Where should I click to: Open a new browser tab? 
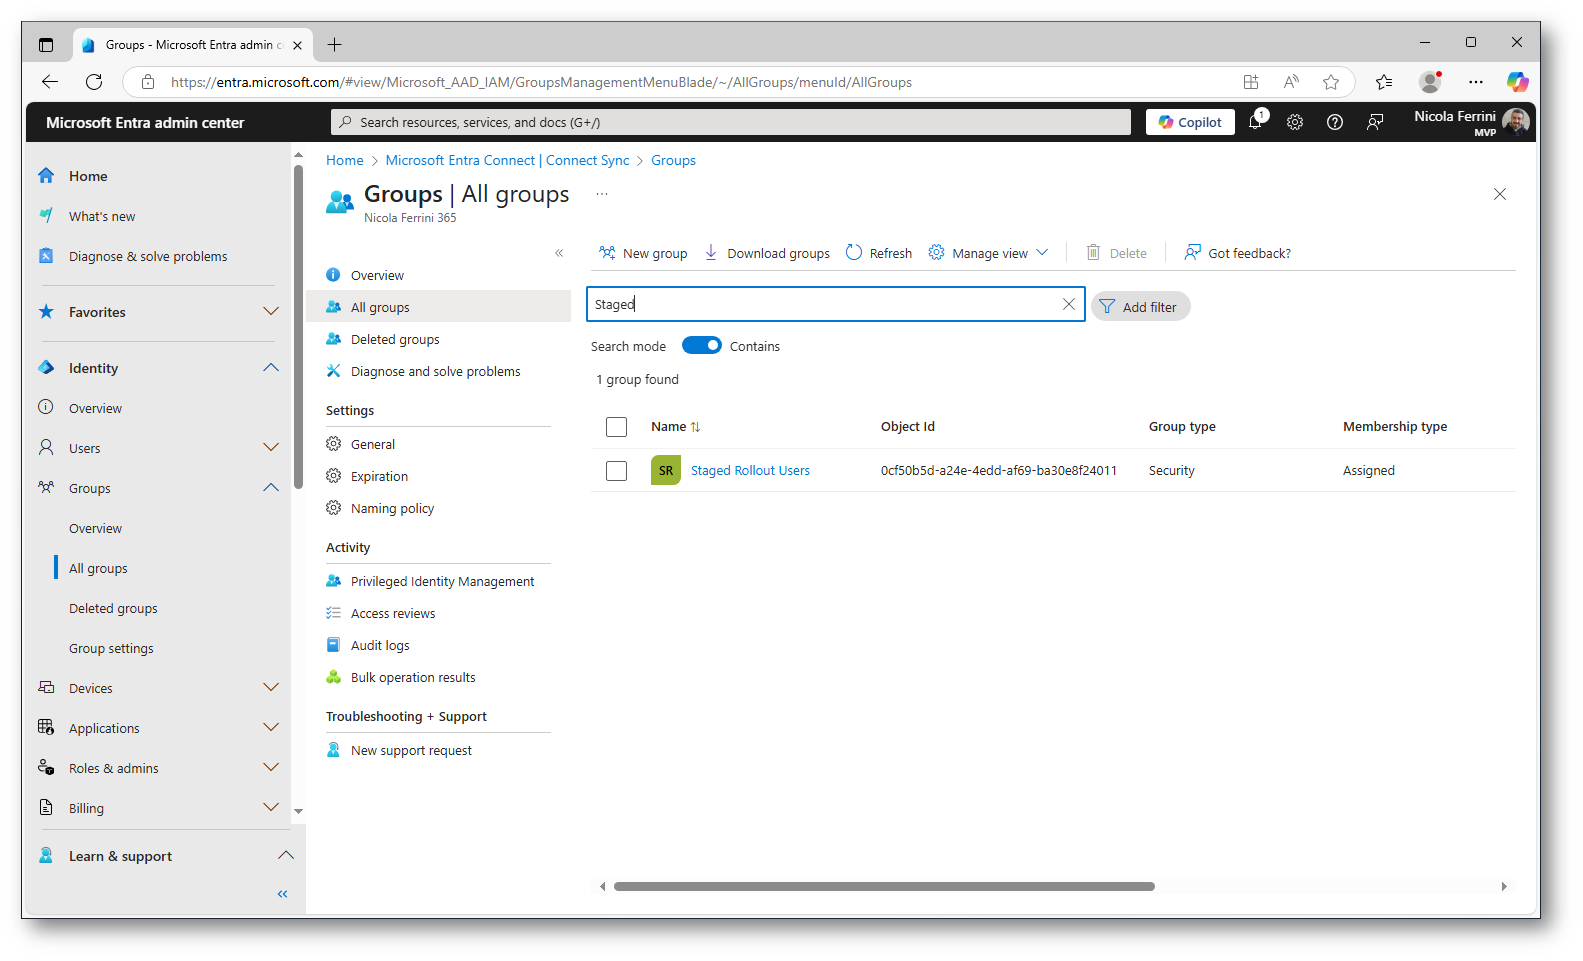334,45
